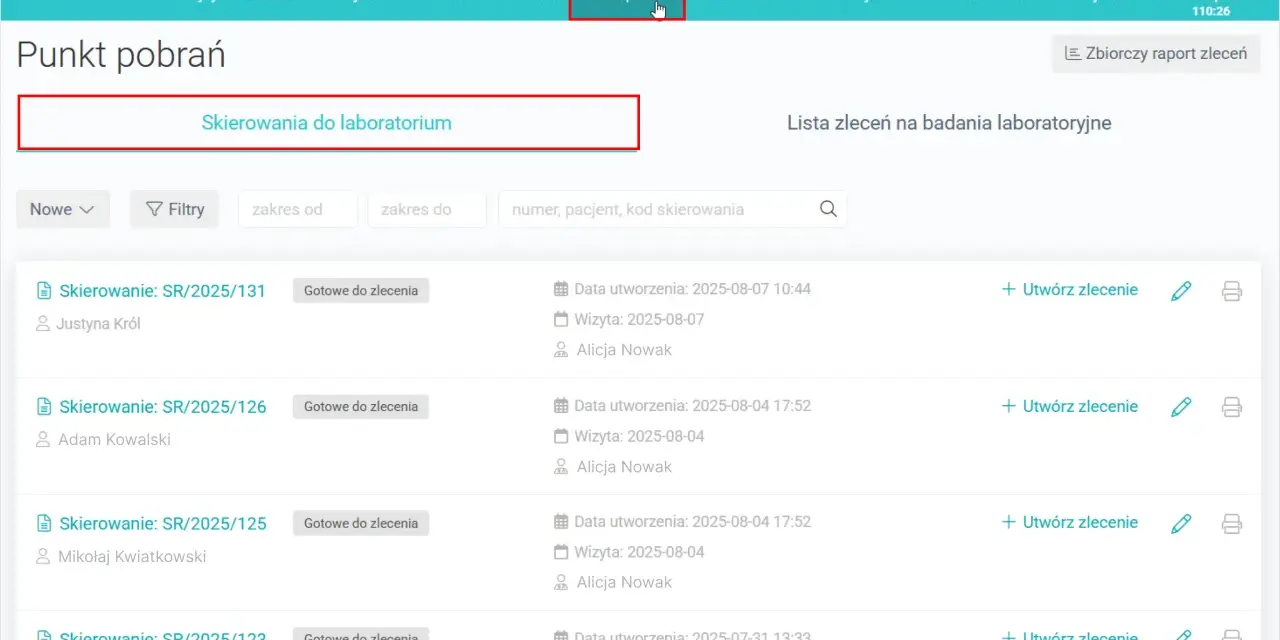Click the document icon beside SR/2025/131
The image size is (1280, 640).
point(44,291)
